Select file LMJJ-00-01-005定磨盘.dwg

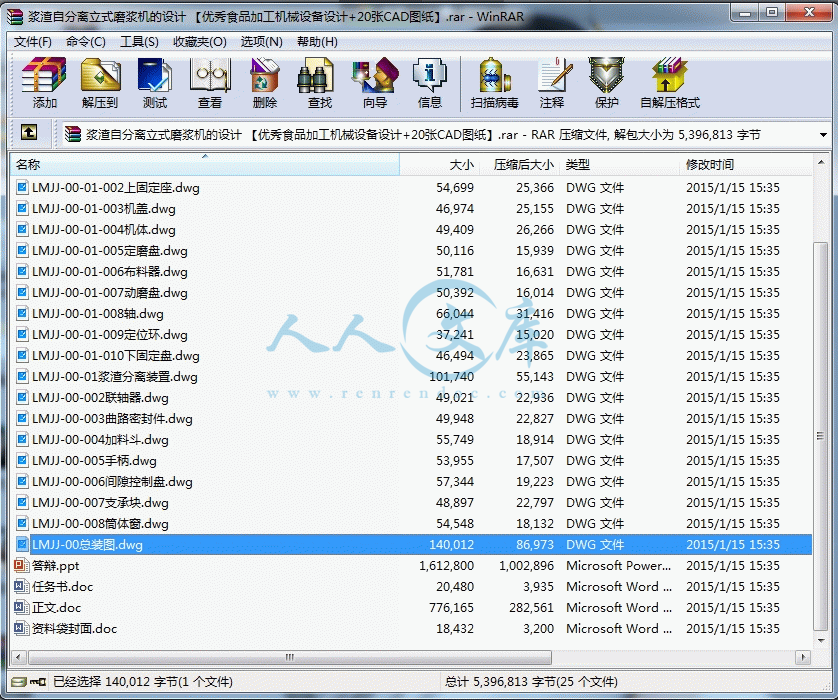coord(110,251)
